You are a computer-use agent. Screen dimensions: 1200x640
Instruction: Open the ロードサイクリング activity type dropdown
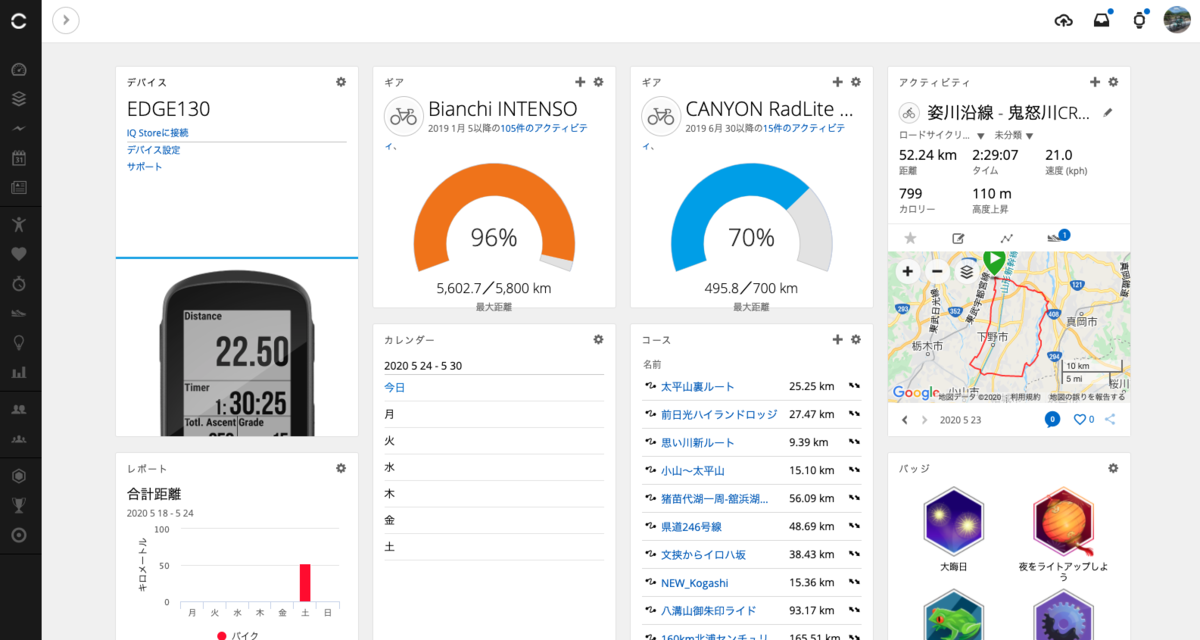click(942, 135)
